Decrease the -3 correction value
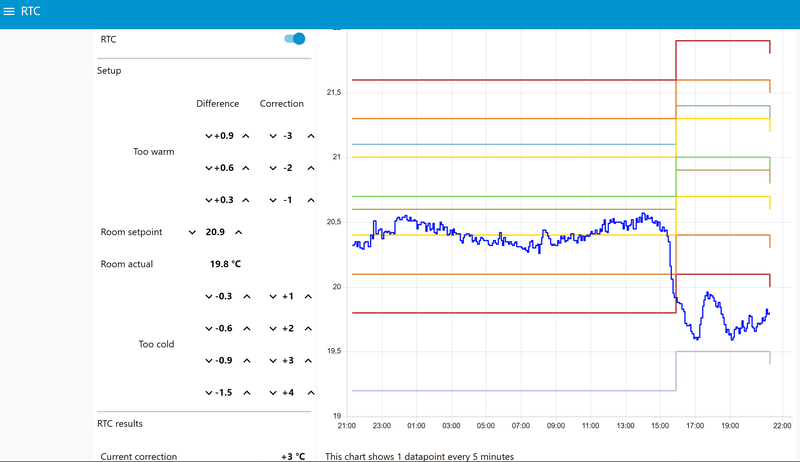Viewport: 800px width, 462px height. [x=273, y=136]
